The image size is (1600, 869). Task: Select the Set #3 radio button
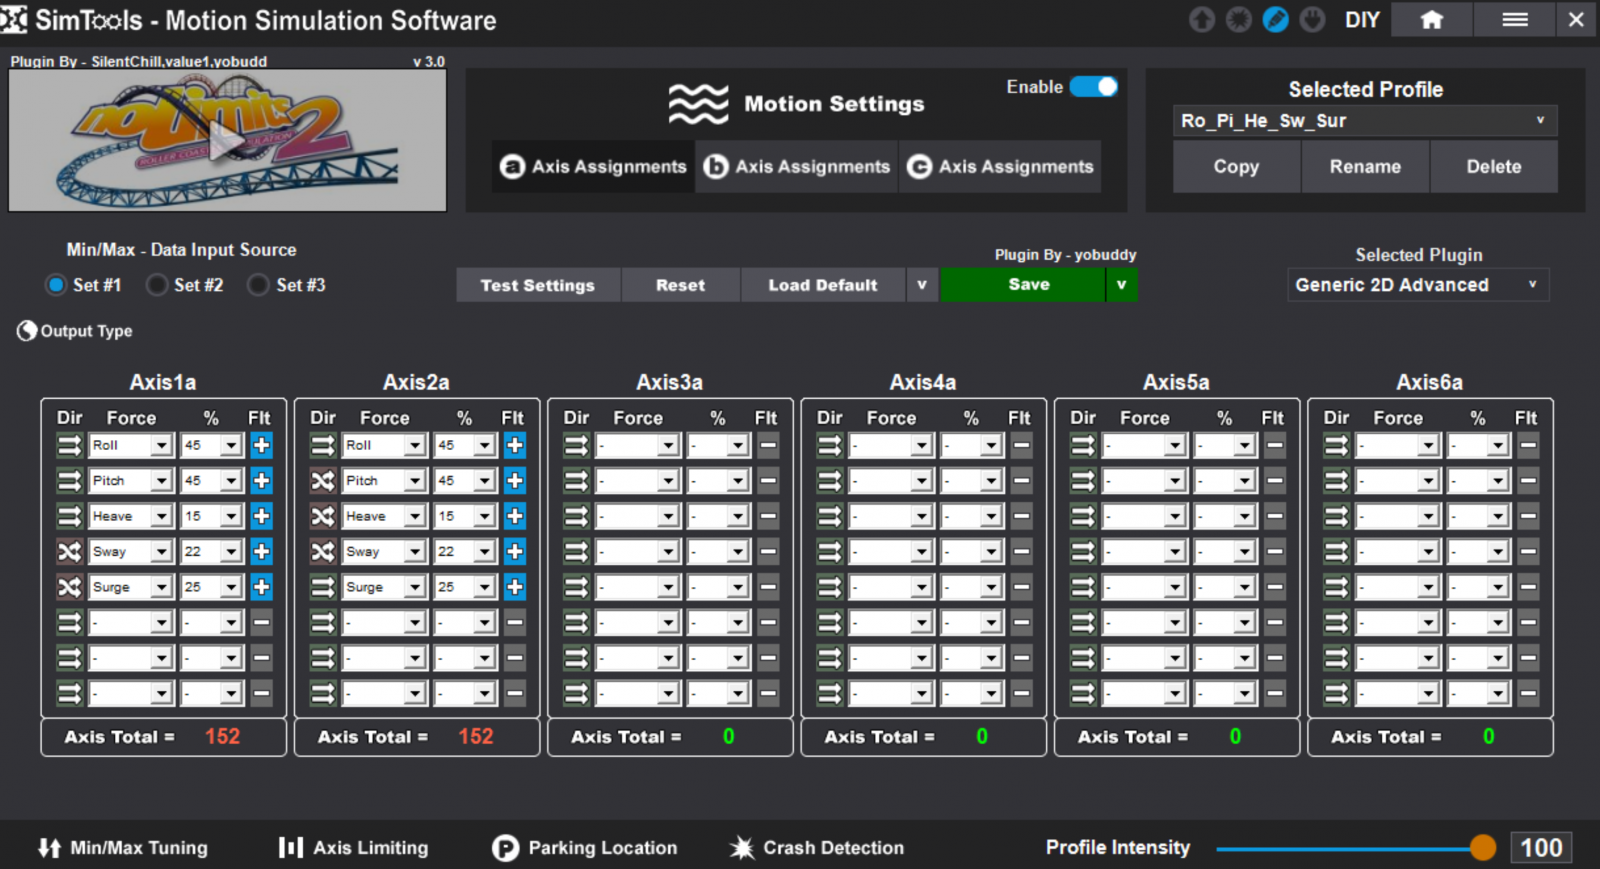(x=259, y=285)
